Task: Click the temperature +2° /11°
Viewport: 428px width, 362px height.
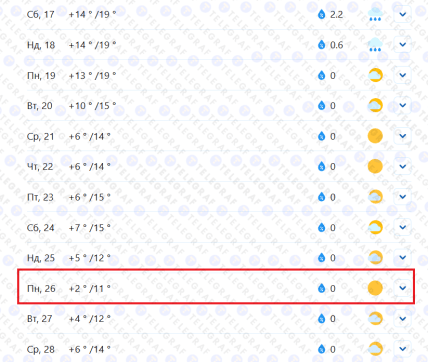Action: tap(89, 288)
